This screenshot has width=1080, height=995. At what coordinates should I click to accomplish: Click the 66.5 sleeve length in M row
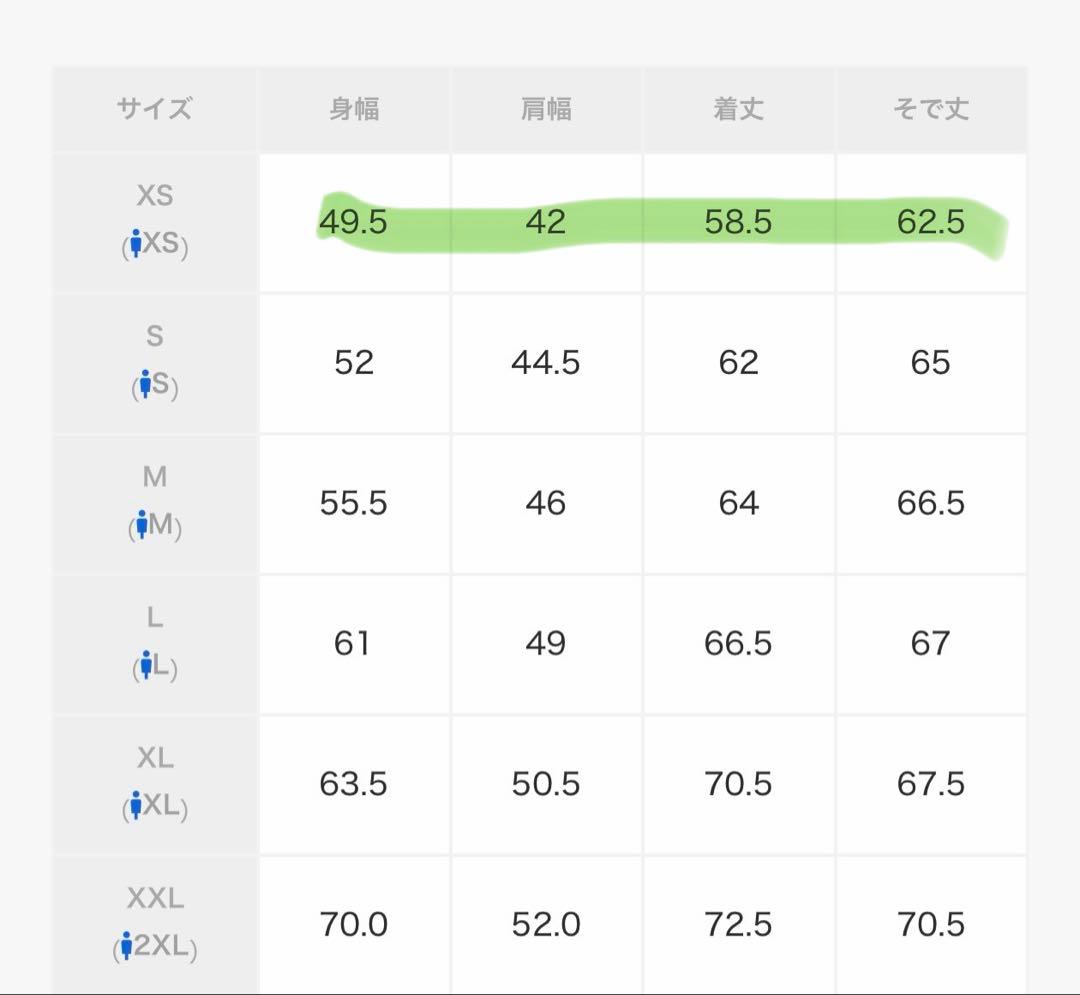click(x=930, y=503)
